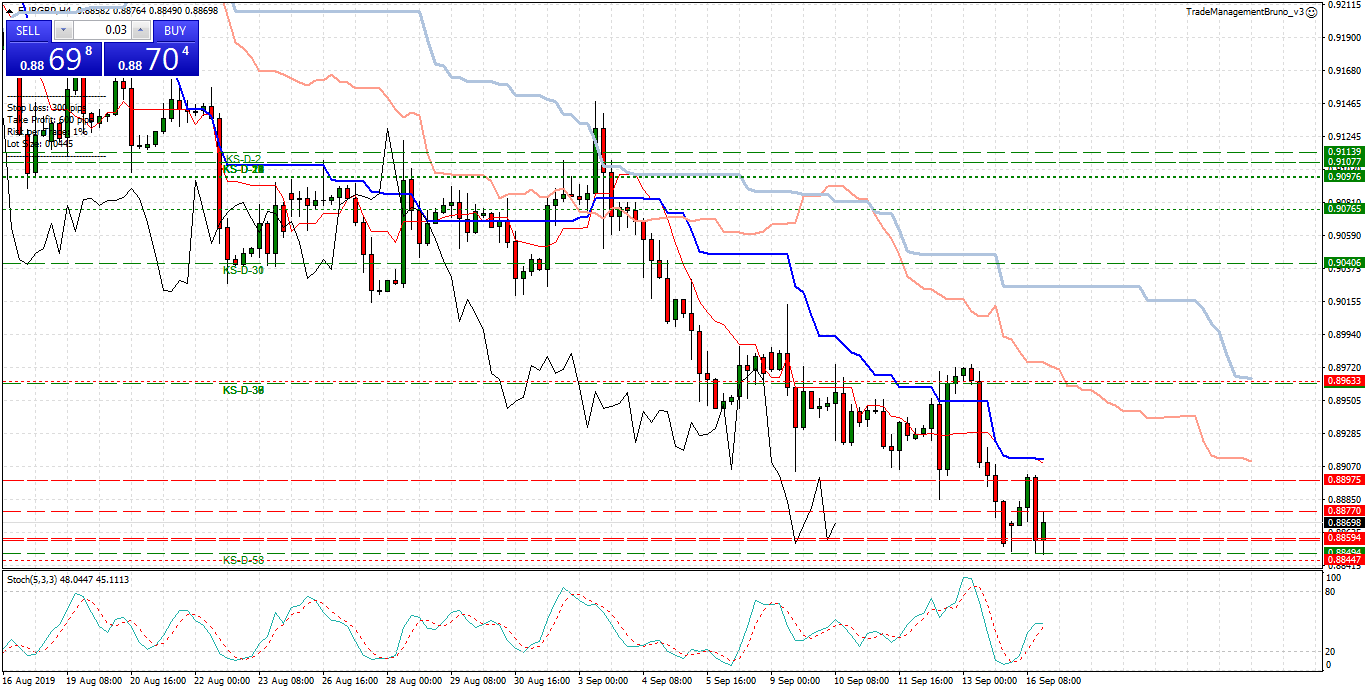This screenshot has width=1368, height=692.
Task: Click the SELL button in one-click panel
Action: [28, 31]
